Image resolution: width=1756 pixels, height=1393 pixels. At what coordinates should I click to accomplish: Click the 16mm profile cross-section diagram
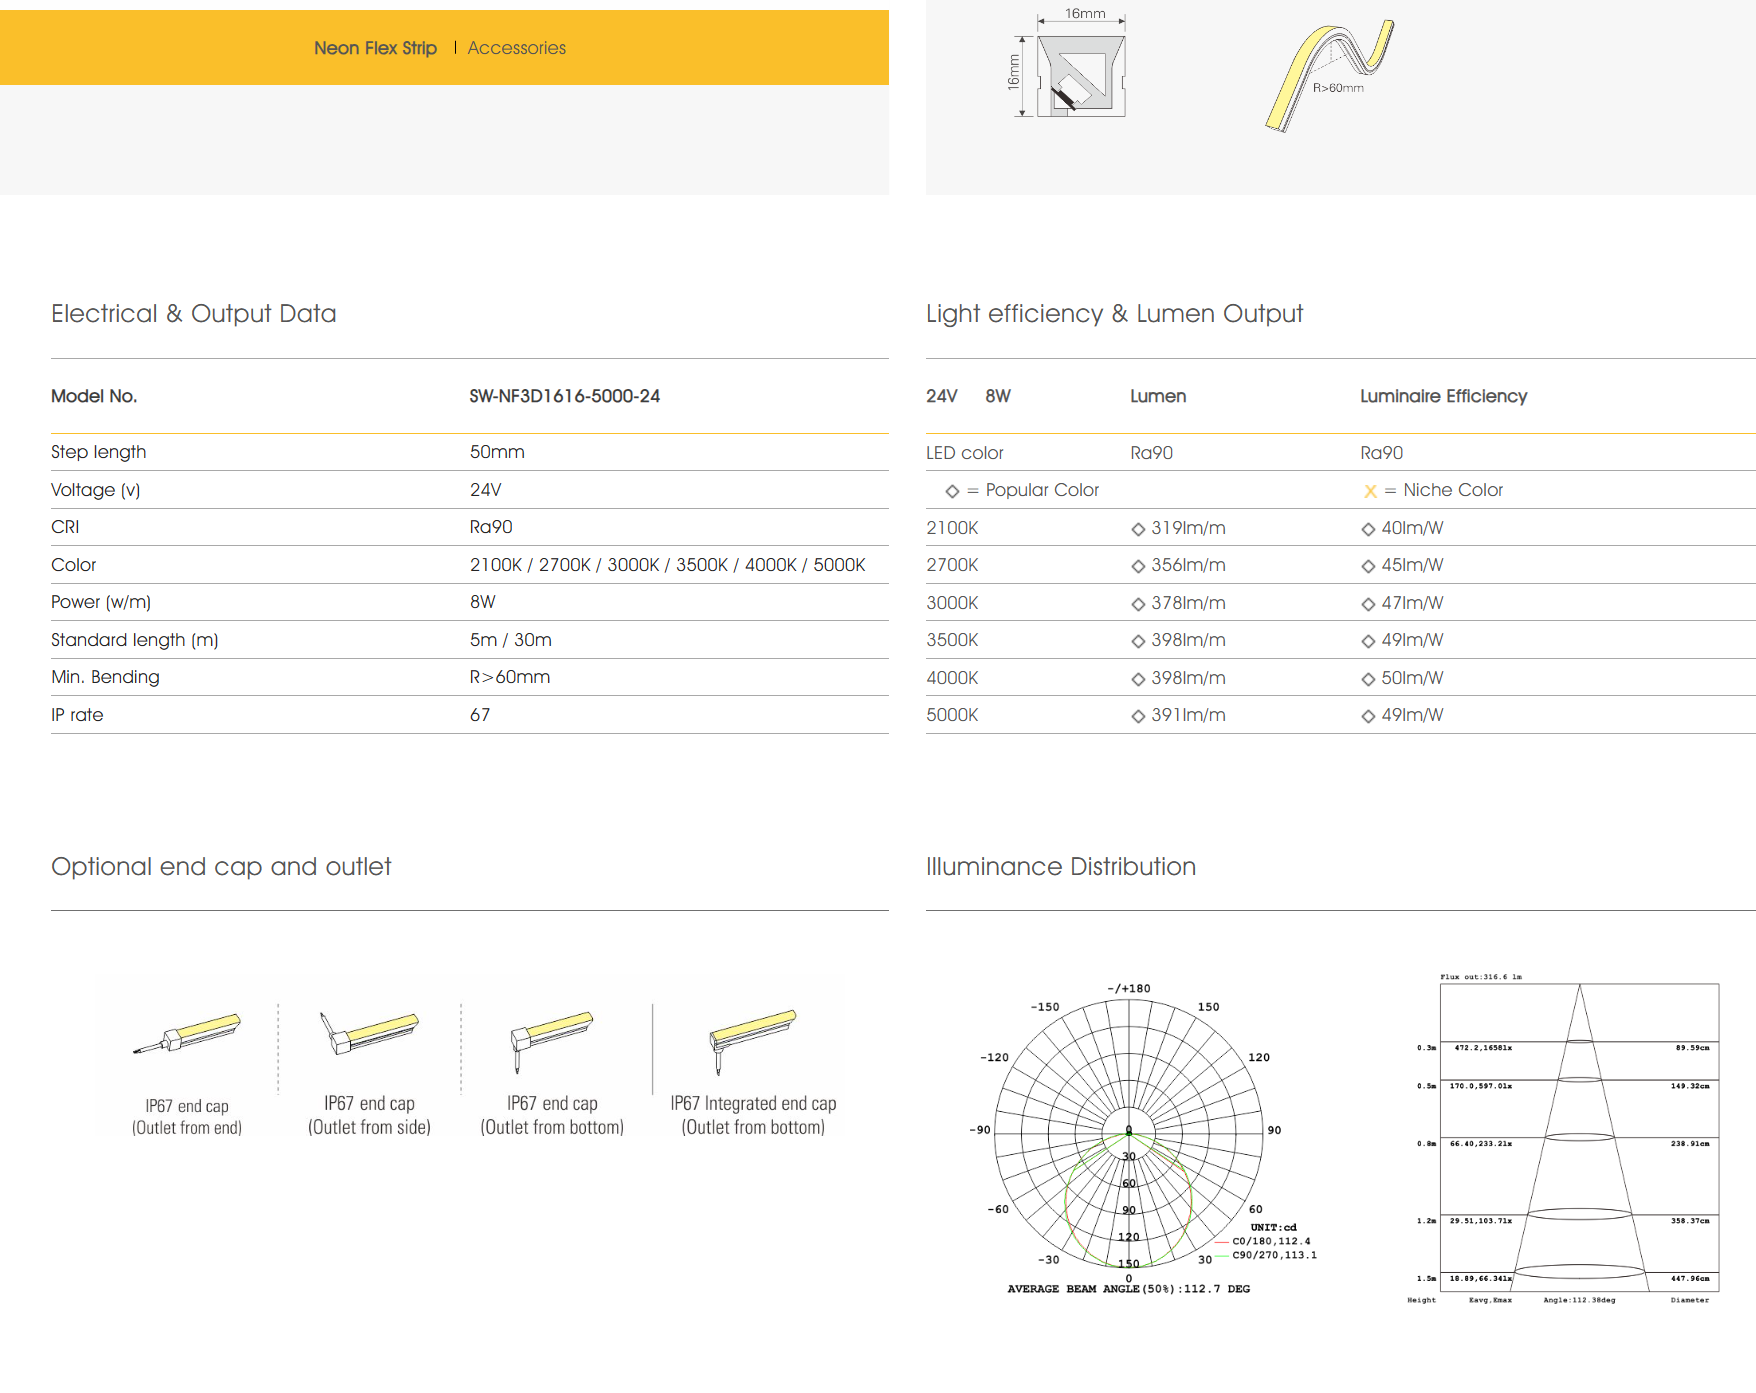[1068, 65]
